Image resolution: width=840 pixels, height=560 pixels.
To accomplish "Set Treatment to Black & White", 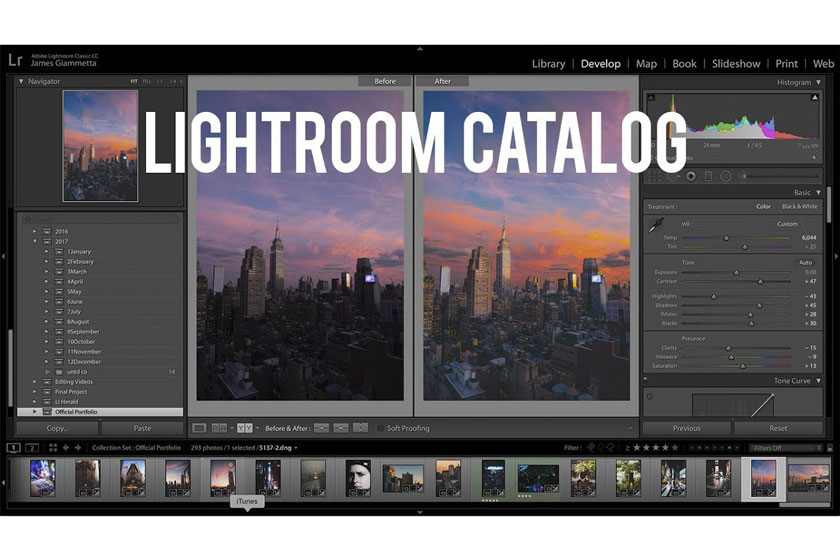I will 800,206.
